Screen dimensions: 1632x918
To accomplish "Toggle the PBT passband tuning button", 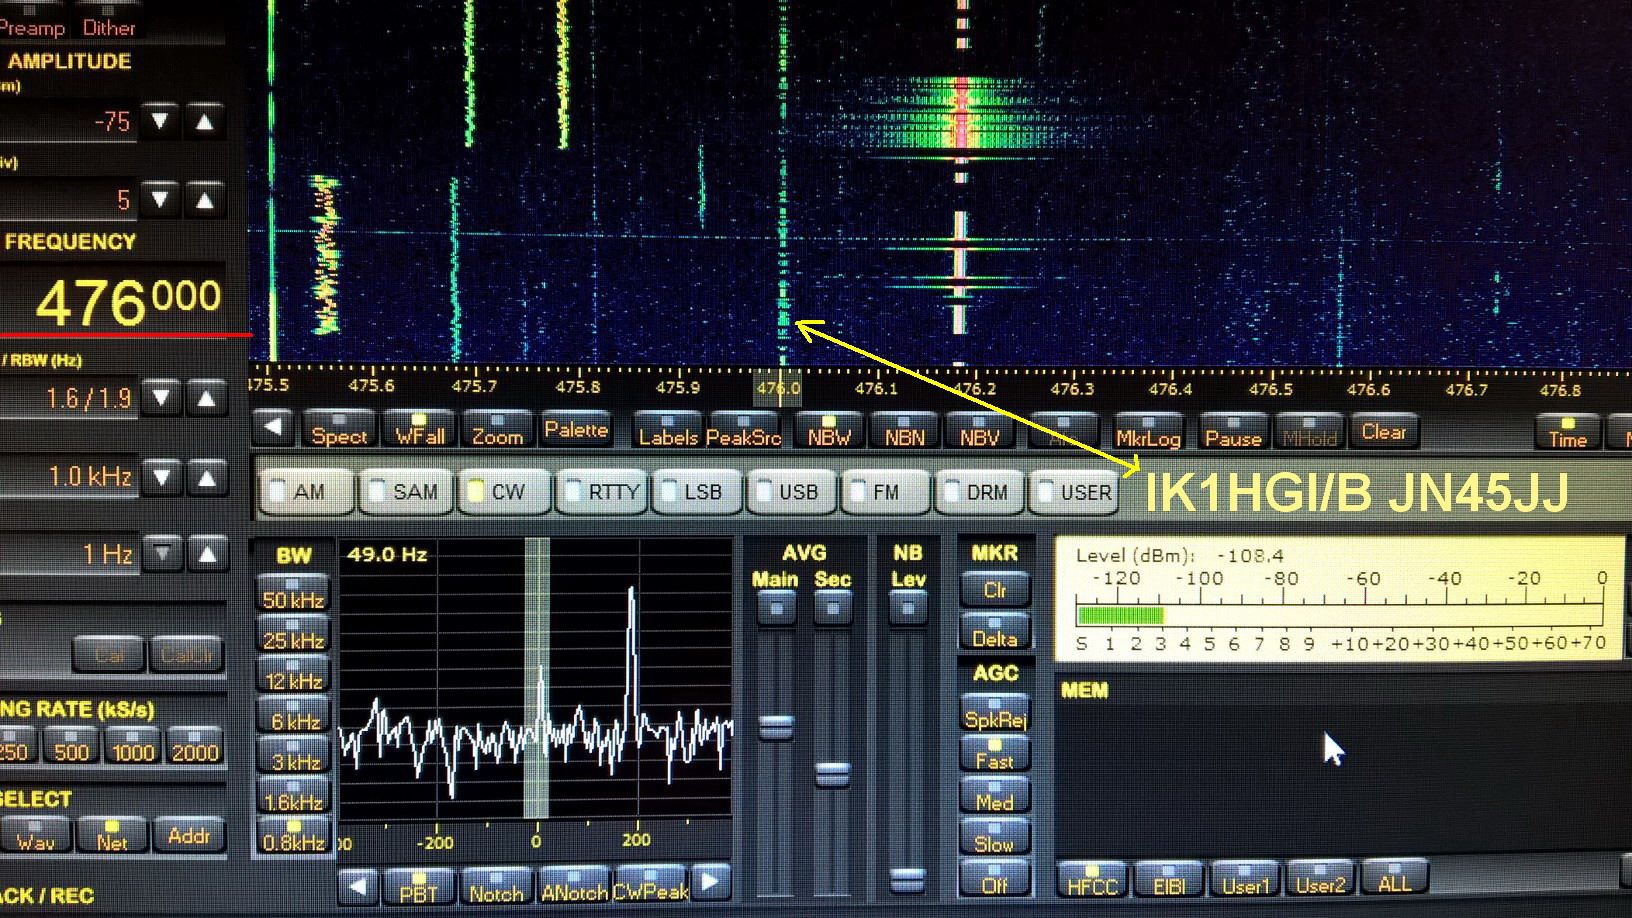I will click(418, 887).
